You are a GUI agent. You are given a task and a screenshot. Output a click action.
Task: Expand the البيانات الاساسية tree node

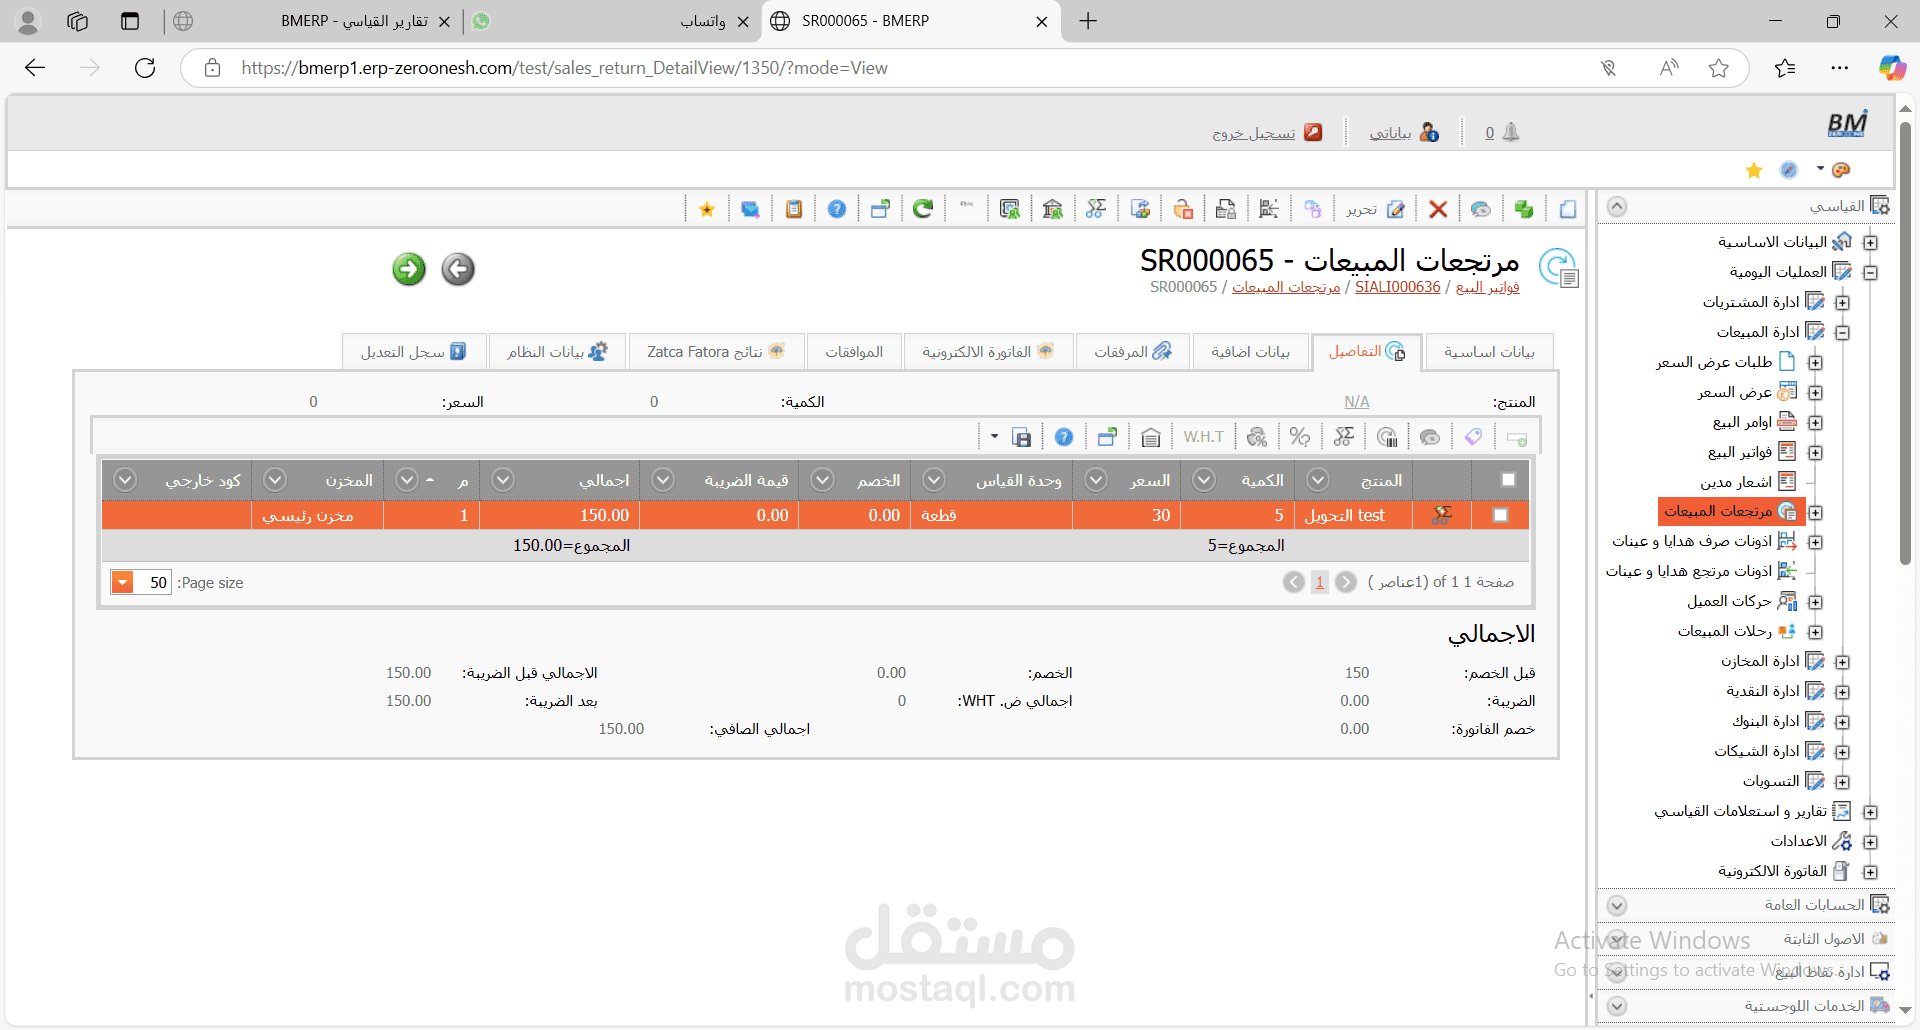(x=1870, y=243)
